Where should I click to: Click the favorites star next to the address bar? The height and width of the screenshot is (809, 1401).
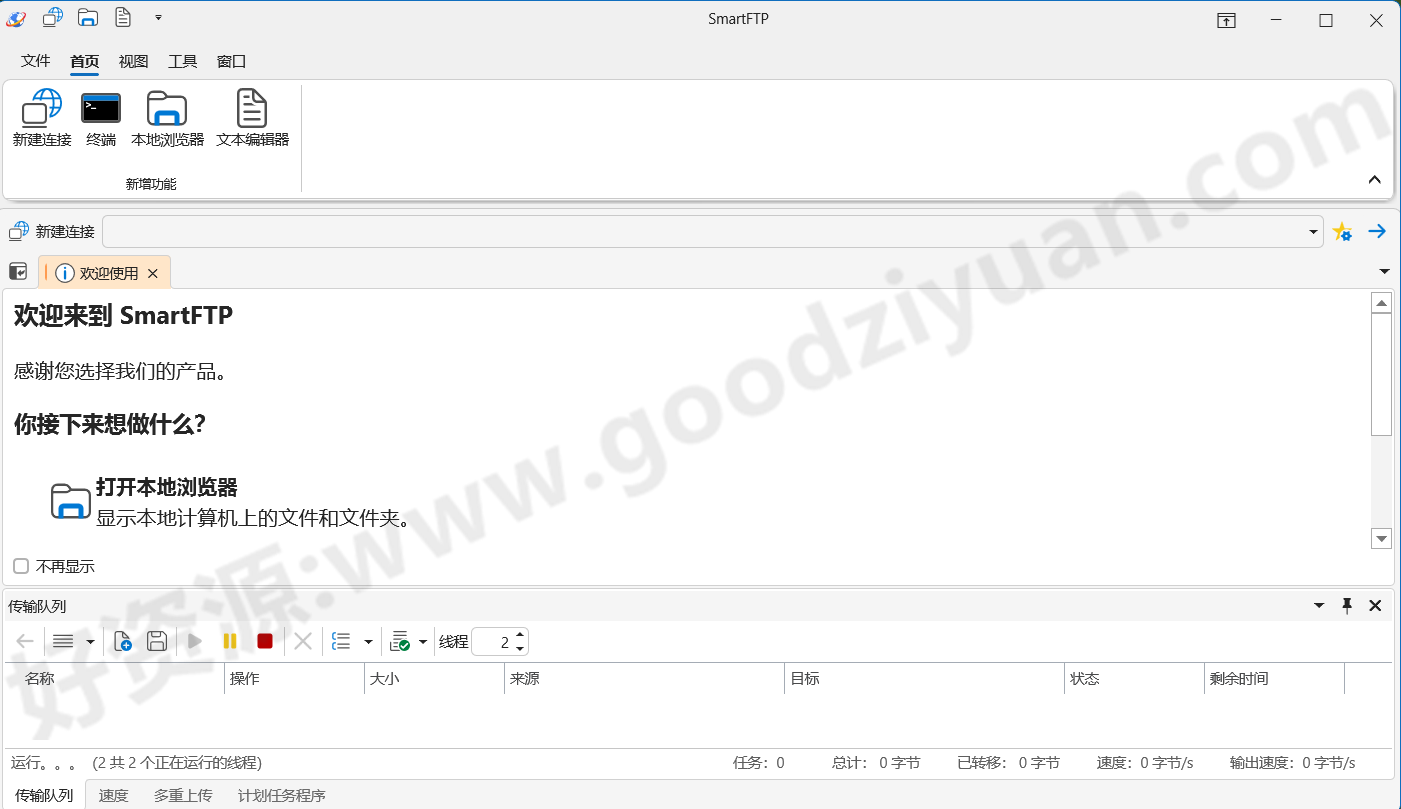click(x=1343, y=231)
